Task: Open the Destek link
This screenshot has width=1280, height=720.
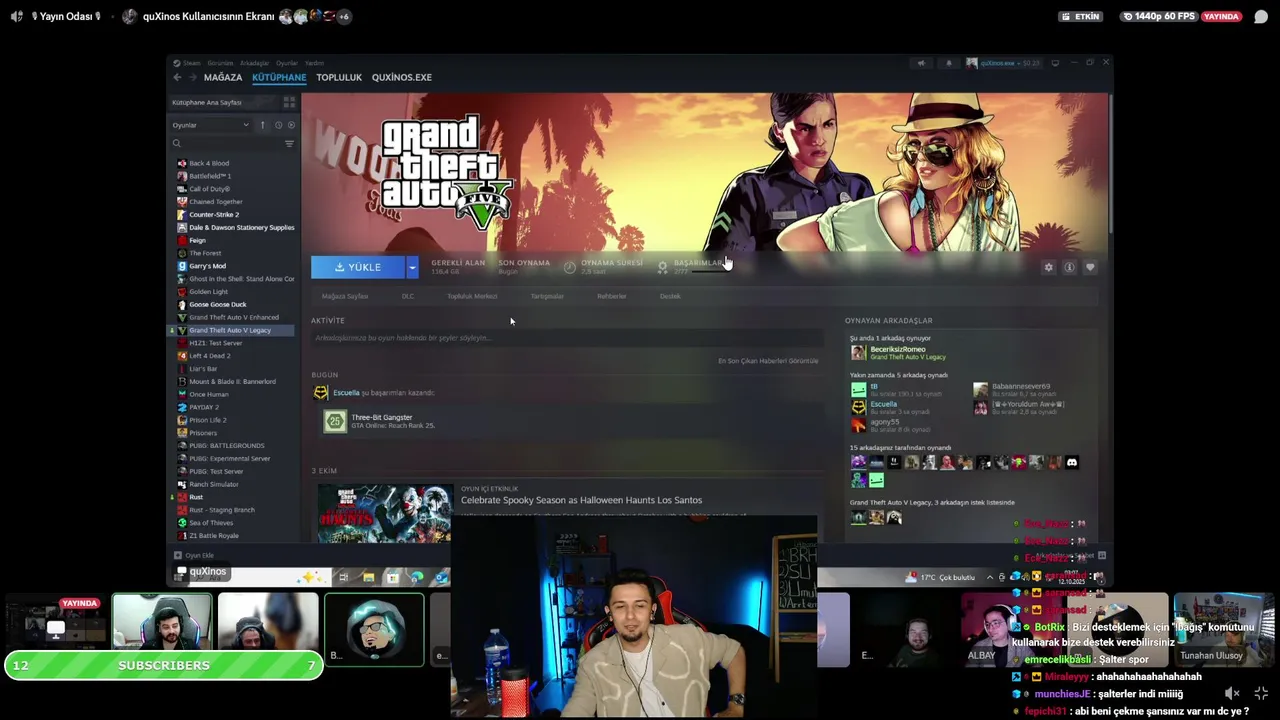Action: [670, 296]
